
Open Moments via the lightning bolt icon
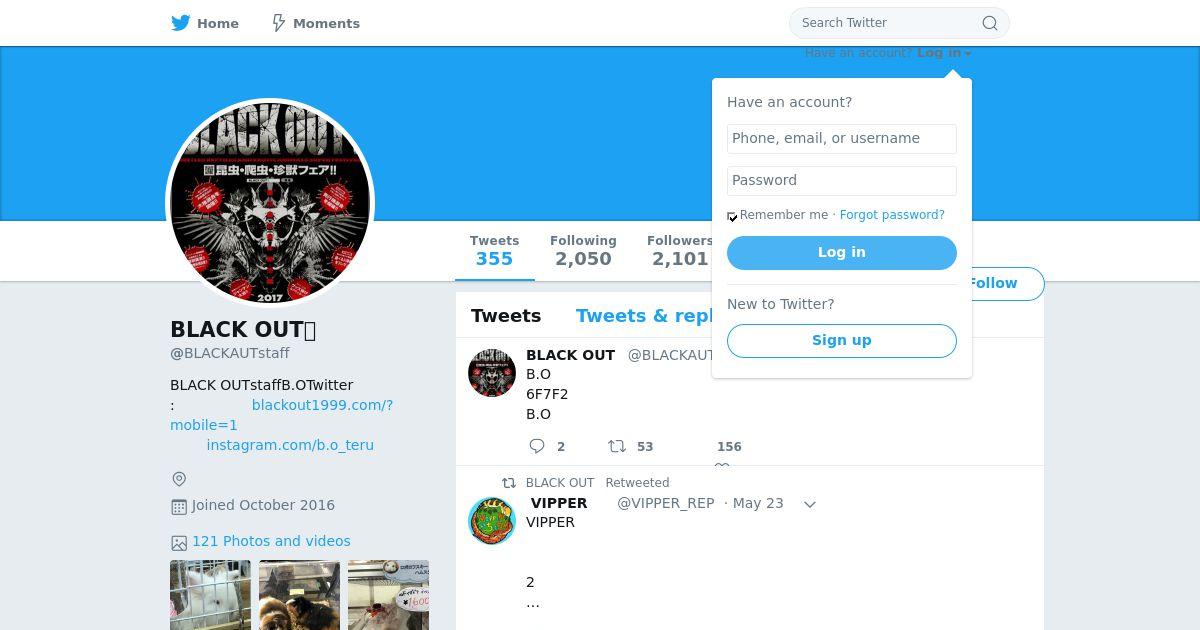(x=279, y=23)
